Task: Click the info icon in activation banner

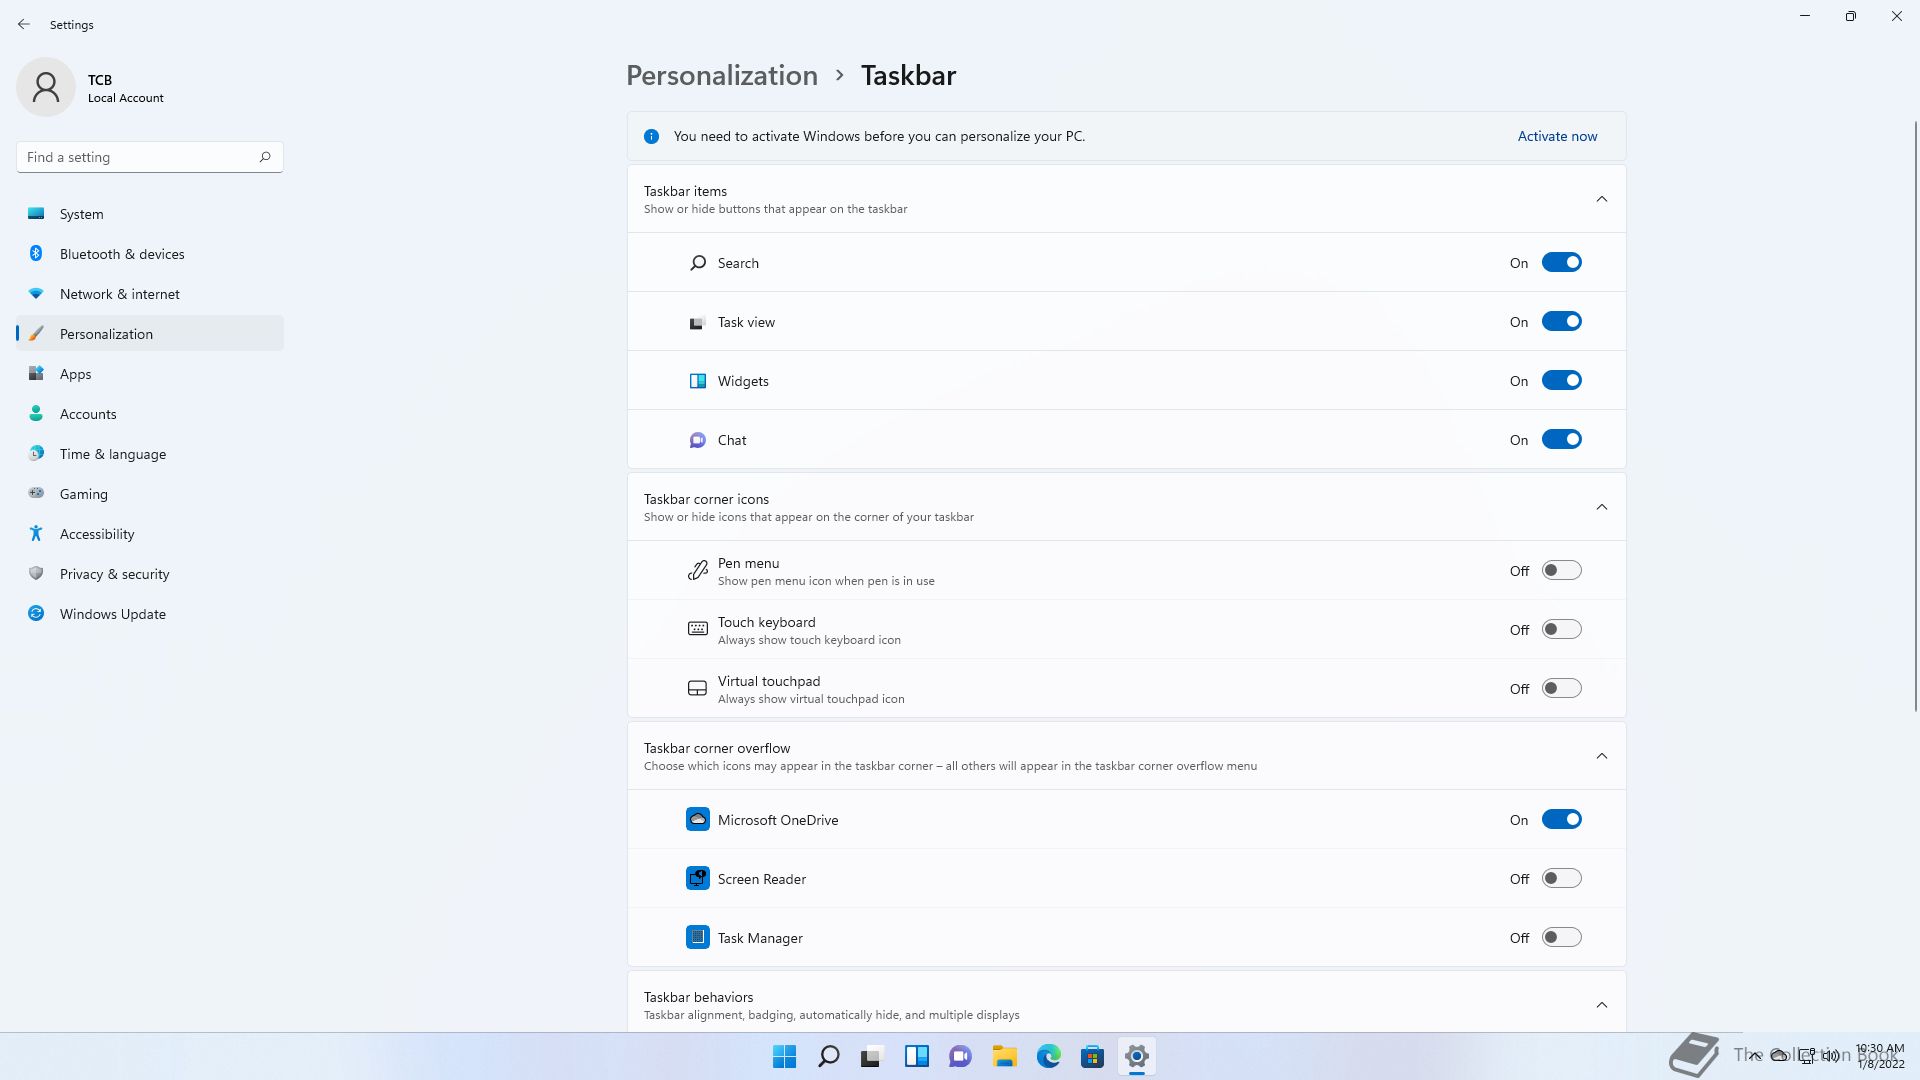Action: pos(651,136)
